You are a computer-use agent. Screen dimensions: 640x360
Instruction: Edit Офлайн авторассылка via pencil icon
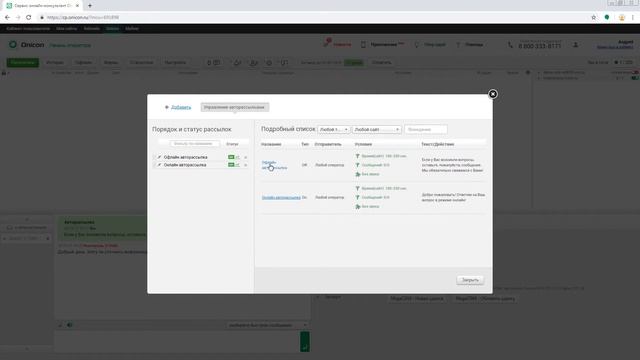pyautogui.click(x=159, y=157)
